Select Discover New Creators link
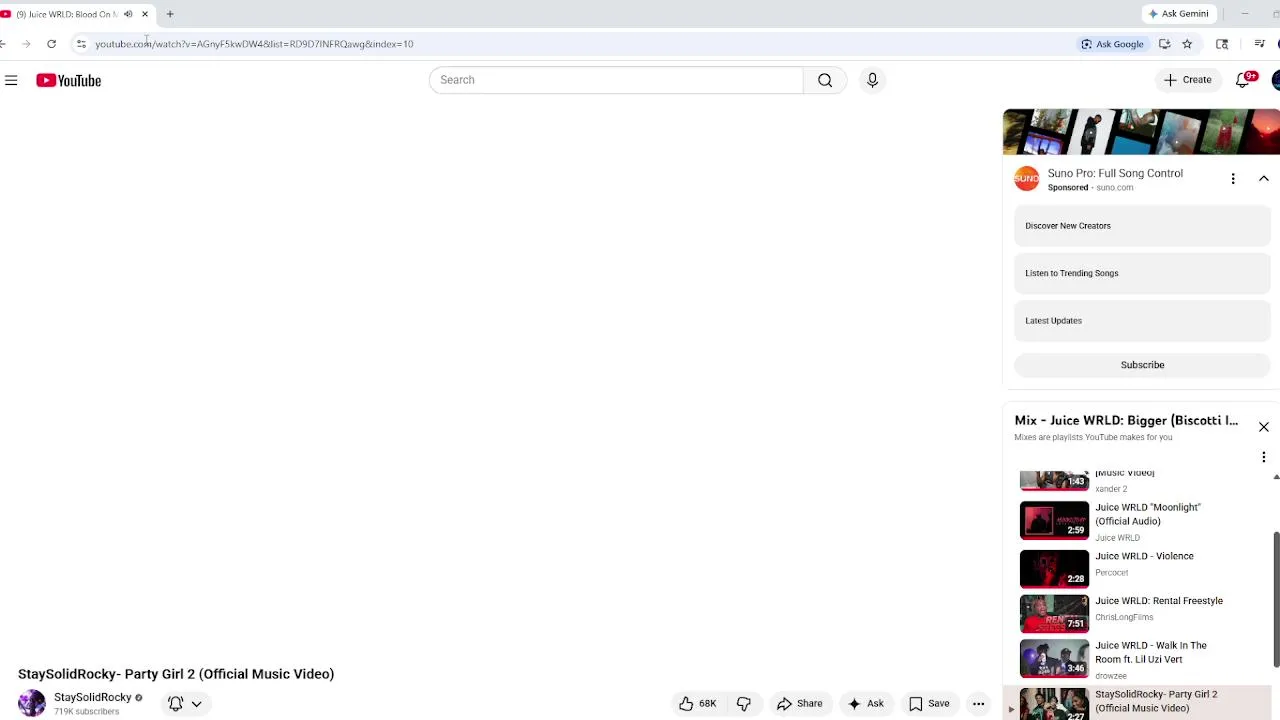This screenshot has width=1280, height=720. click(1142, 226)
